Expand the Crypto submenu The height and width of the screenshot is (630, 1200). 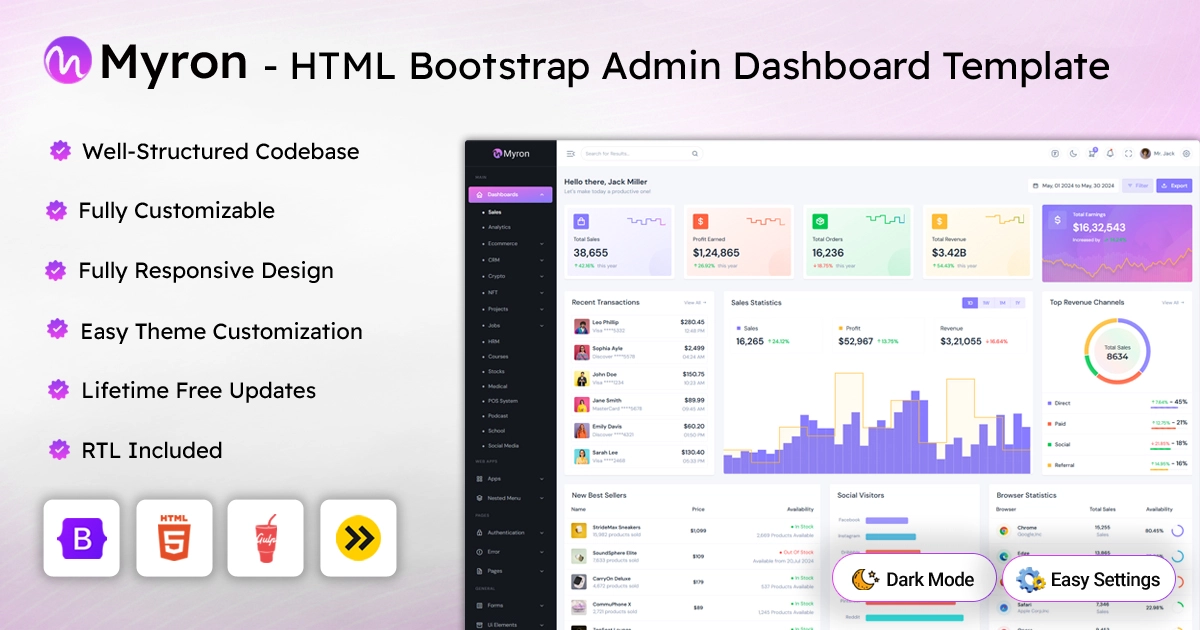coord(510,276)
